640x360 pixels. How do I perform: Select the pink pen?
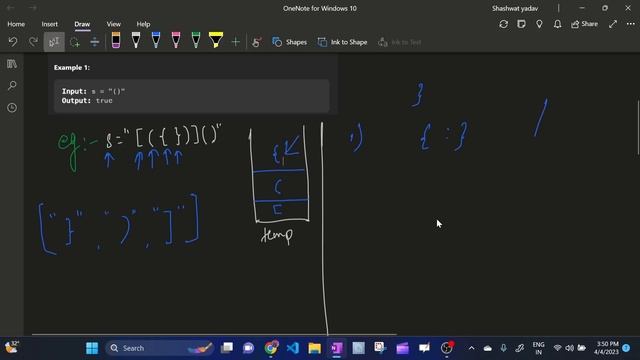point(176,40)
